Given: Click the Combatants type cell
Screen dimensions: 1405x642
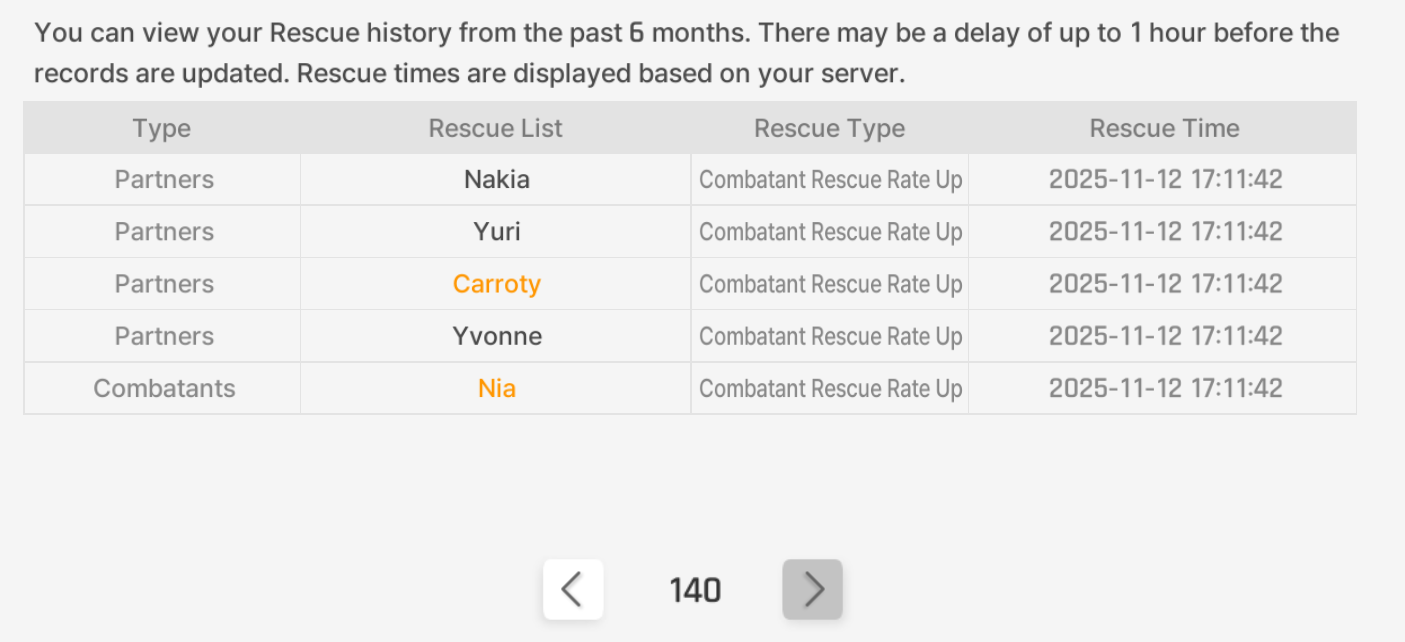Looking at the screenshot, I should tap(164, 388).
